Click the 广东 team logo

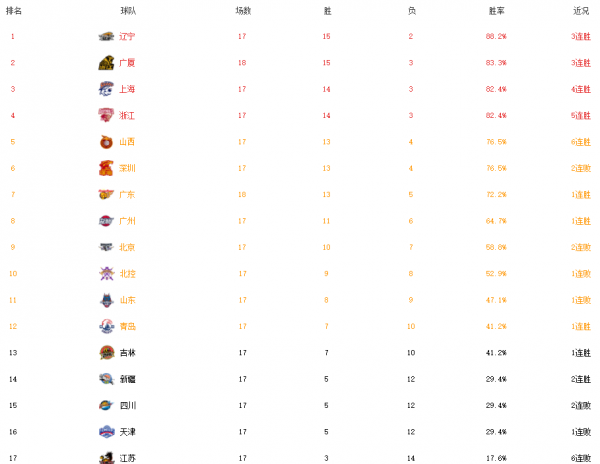(106, 194)
